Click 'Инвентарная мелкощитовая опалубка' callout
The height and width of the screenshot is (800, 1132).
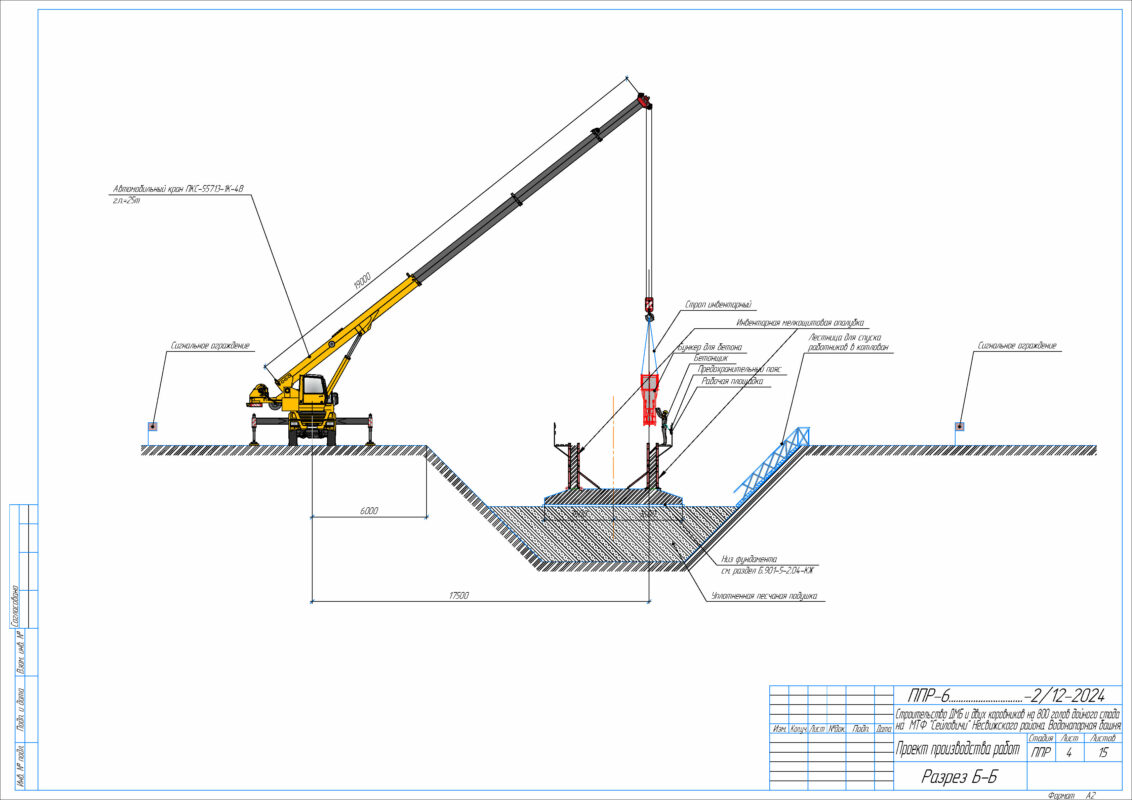tap(799, 323)
